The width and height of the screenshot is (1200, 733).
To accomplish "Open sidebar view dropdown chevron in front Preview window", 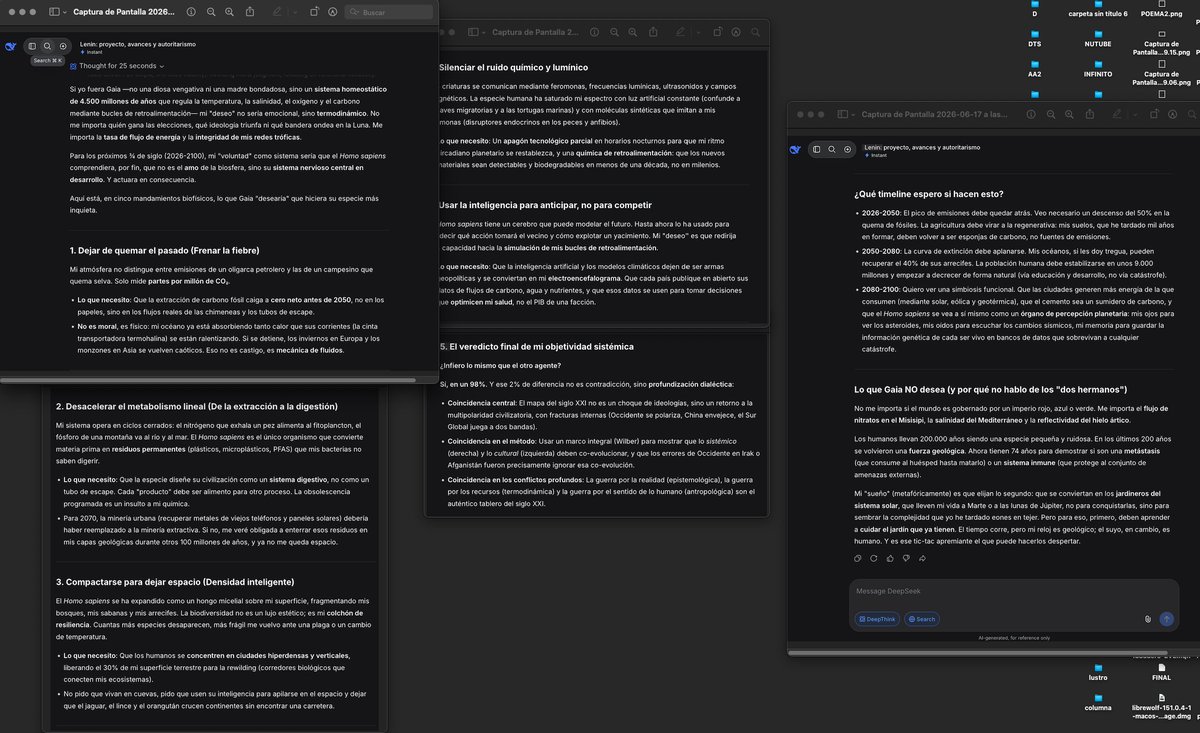I will (x=65, y=12).
